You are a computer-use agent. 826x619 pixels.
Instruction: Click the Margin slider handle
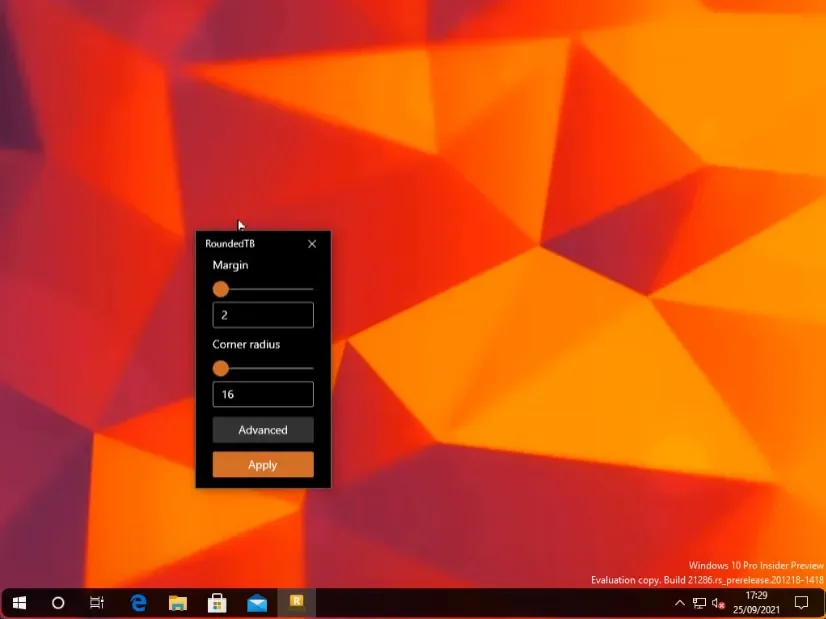click(x=221, y=289)
